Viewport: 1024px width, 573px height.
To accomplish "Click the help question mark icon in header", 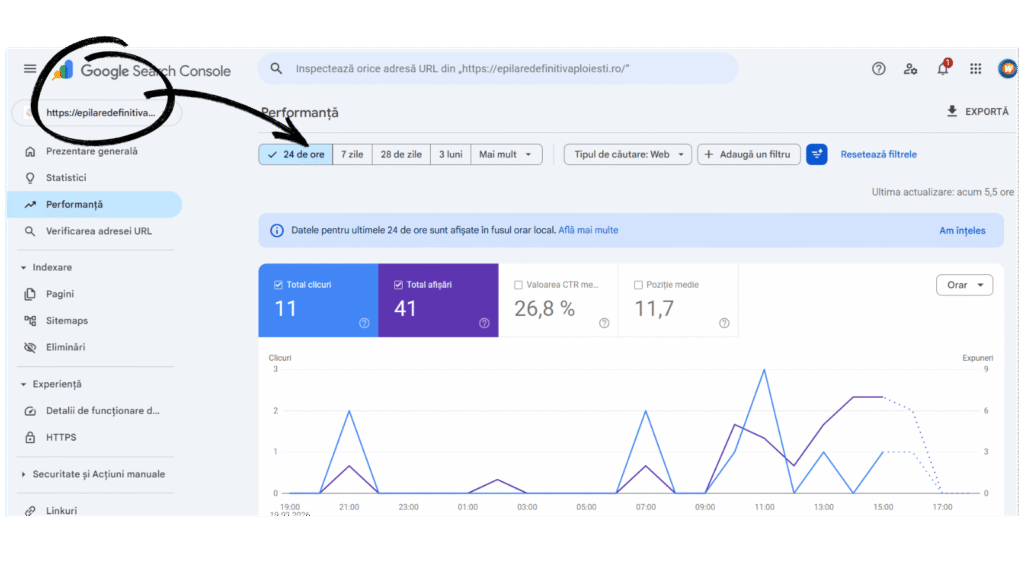I will 879,69.
